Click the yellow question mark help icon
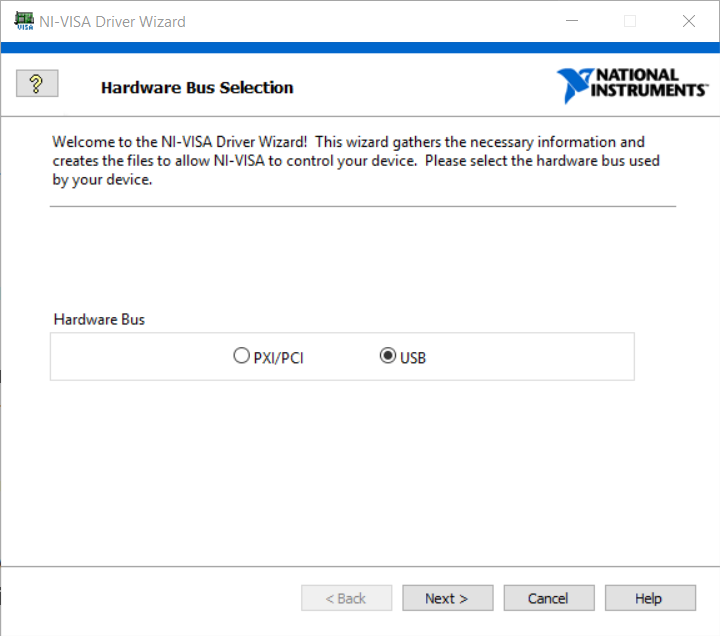Viewport: 720px width, 636px height. coord(37,84)
